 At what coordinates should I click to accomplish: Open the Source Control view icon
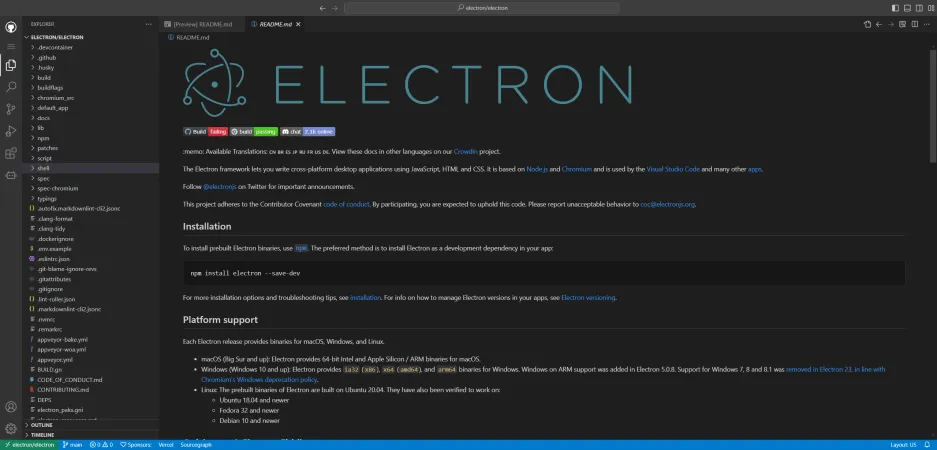coord(11,109)
